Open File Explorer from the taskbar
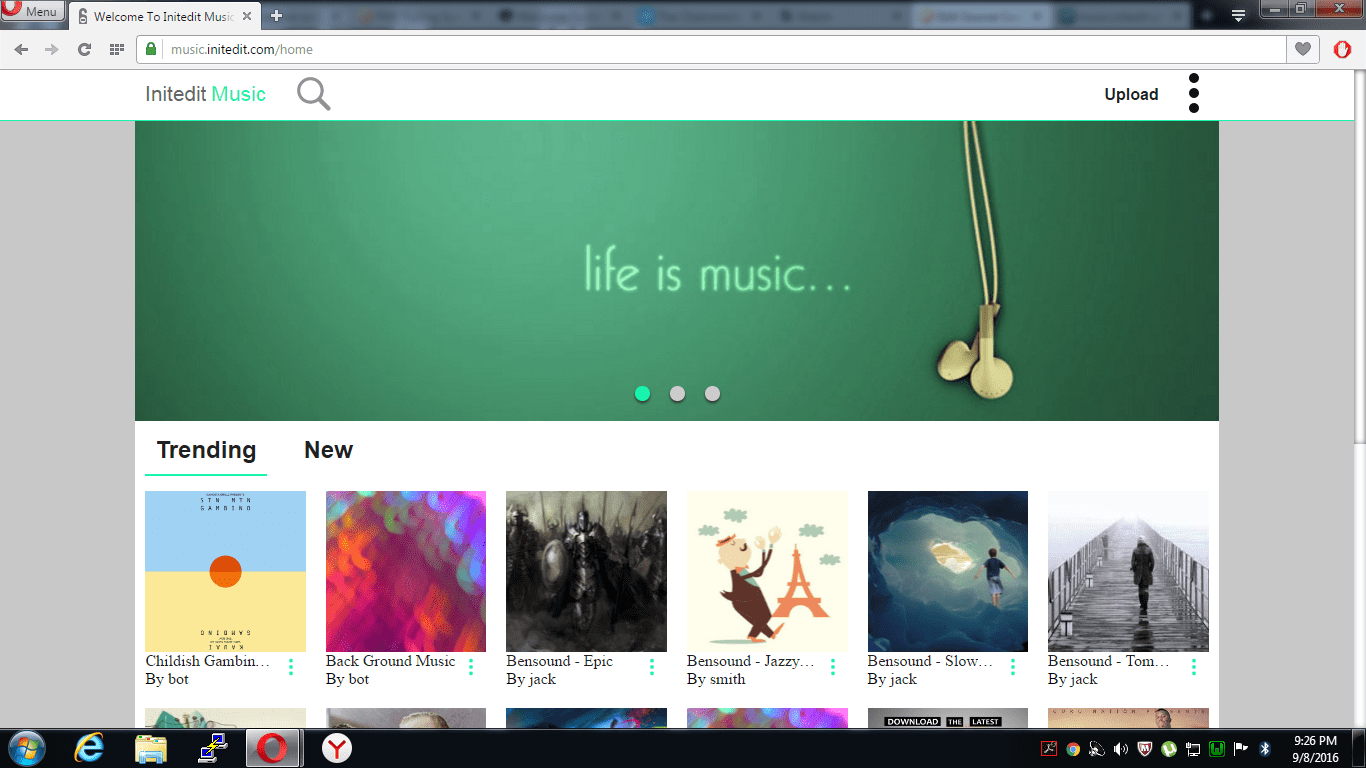1366x768 pixels. coord(151,748)
